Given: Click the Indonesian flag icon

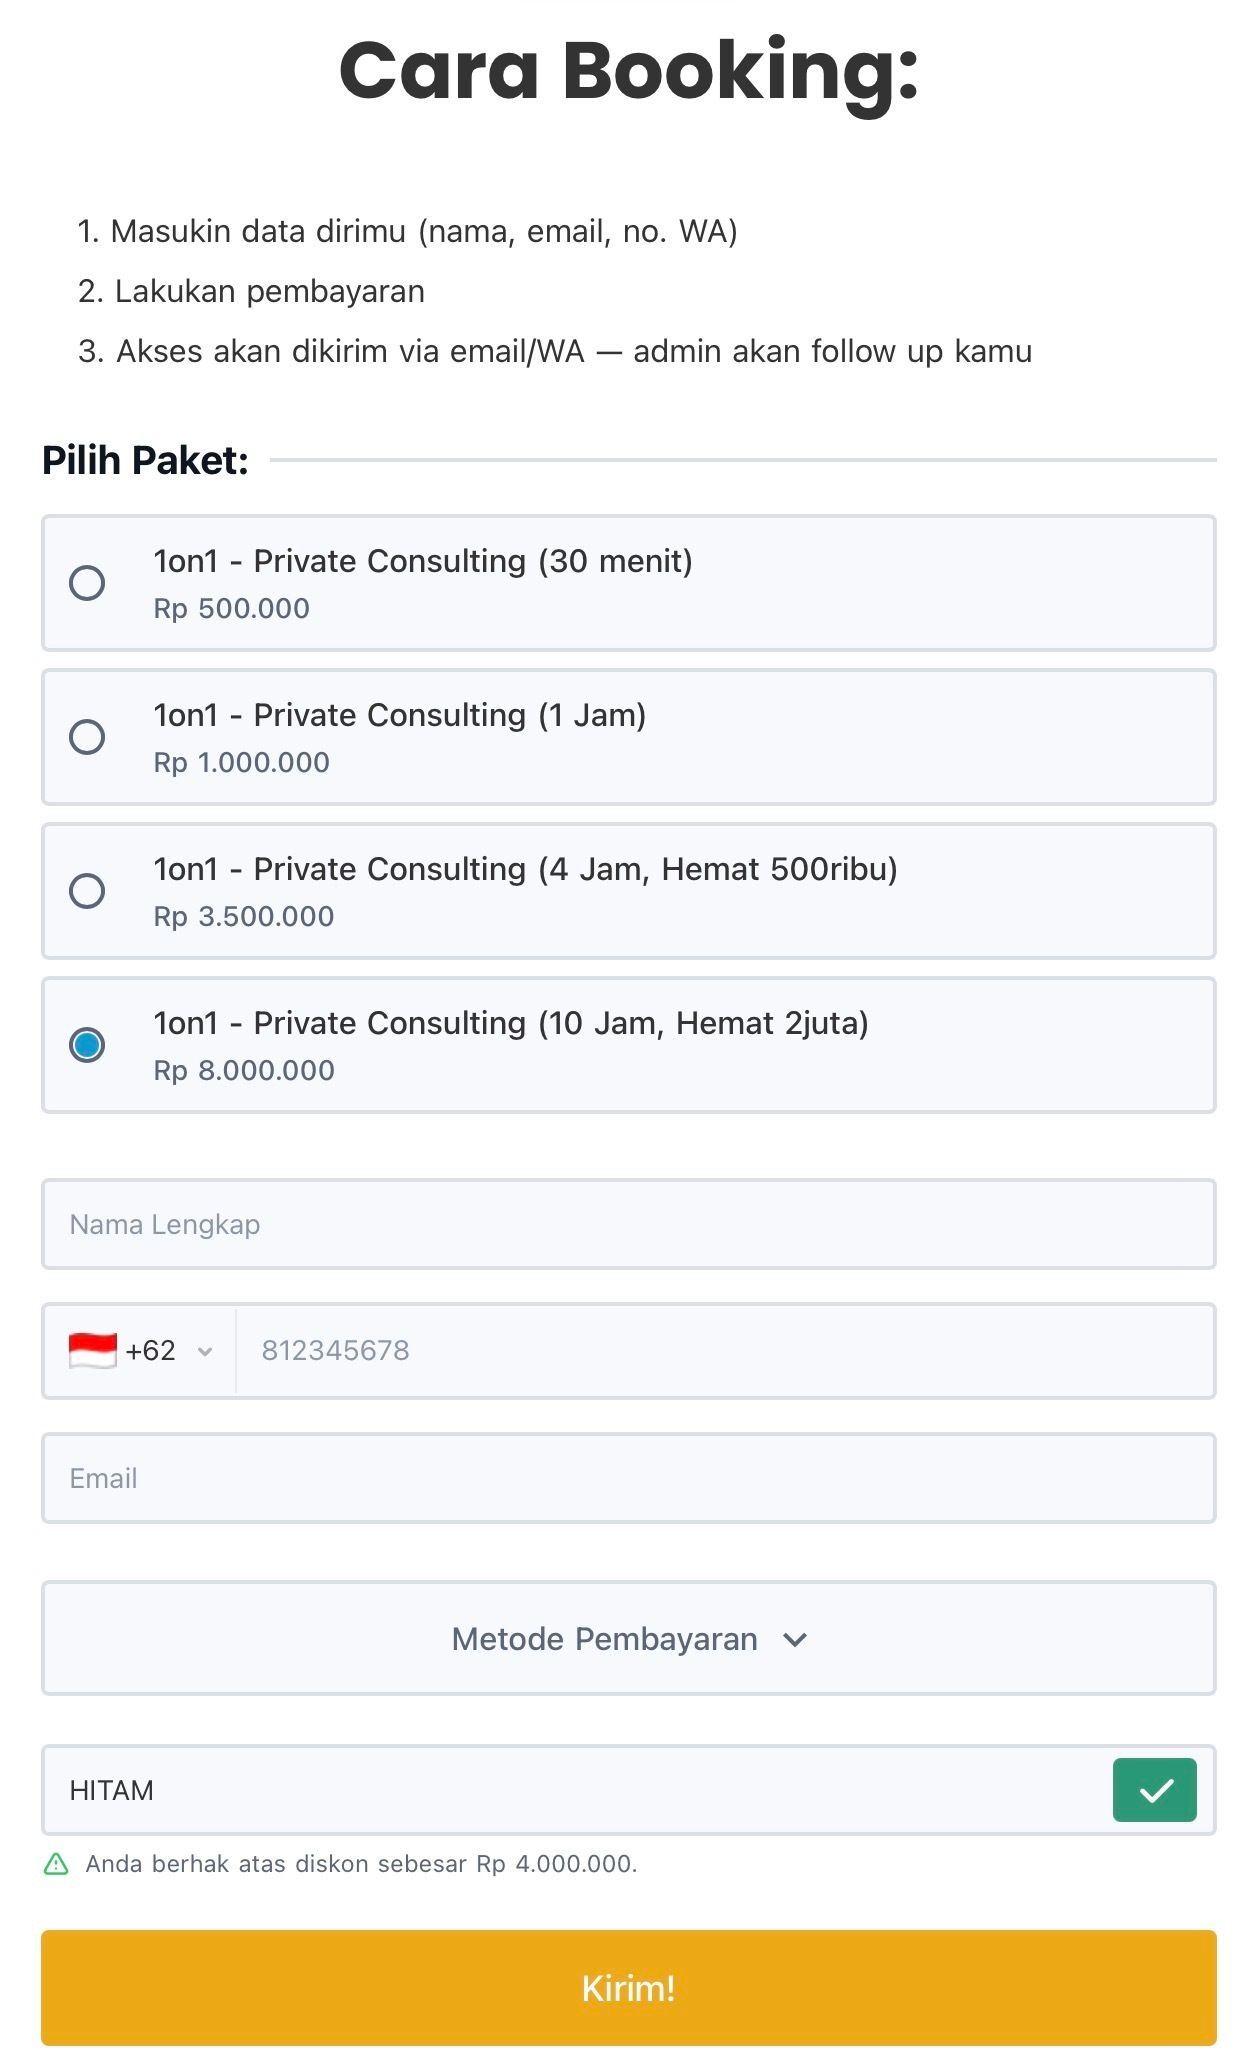Looking at the screenshot, I should [x=92, y=1351].
